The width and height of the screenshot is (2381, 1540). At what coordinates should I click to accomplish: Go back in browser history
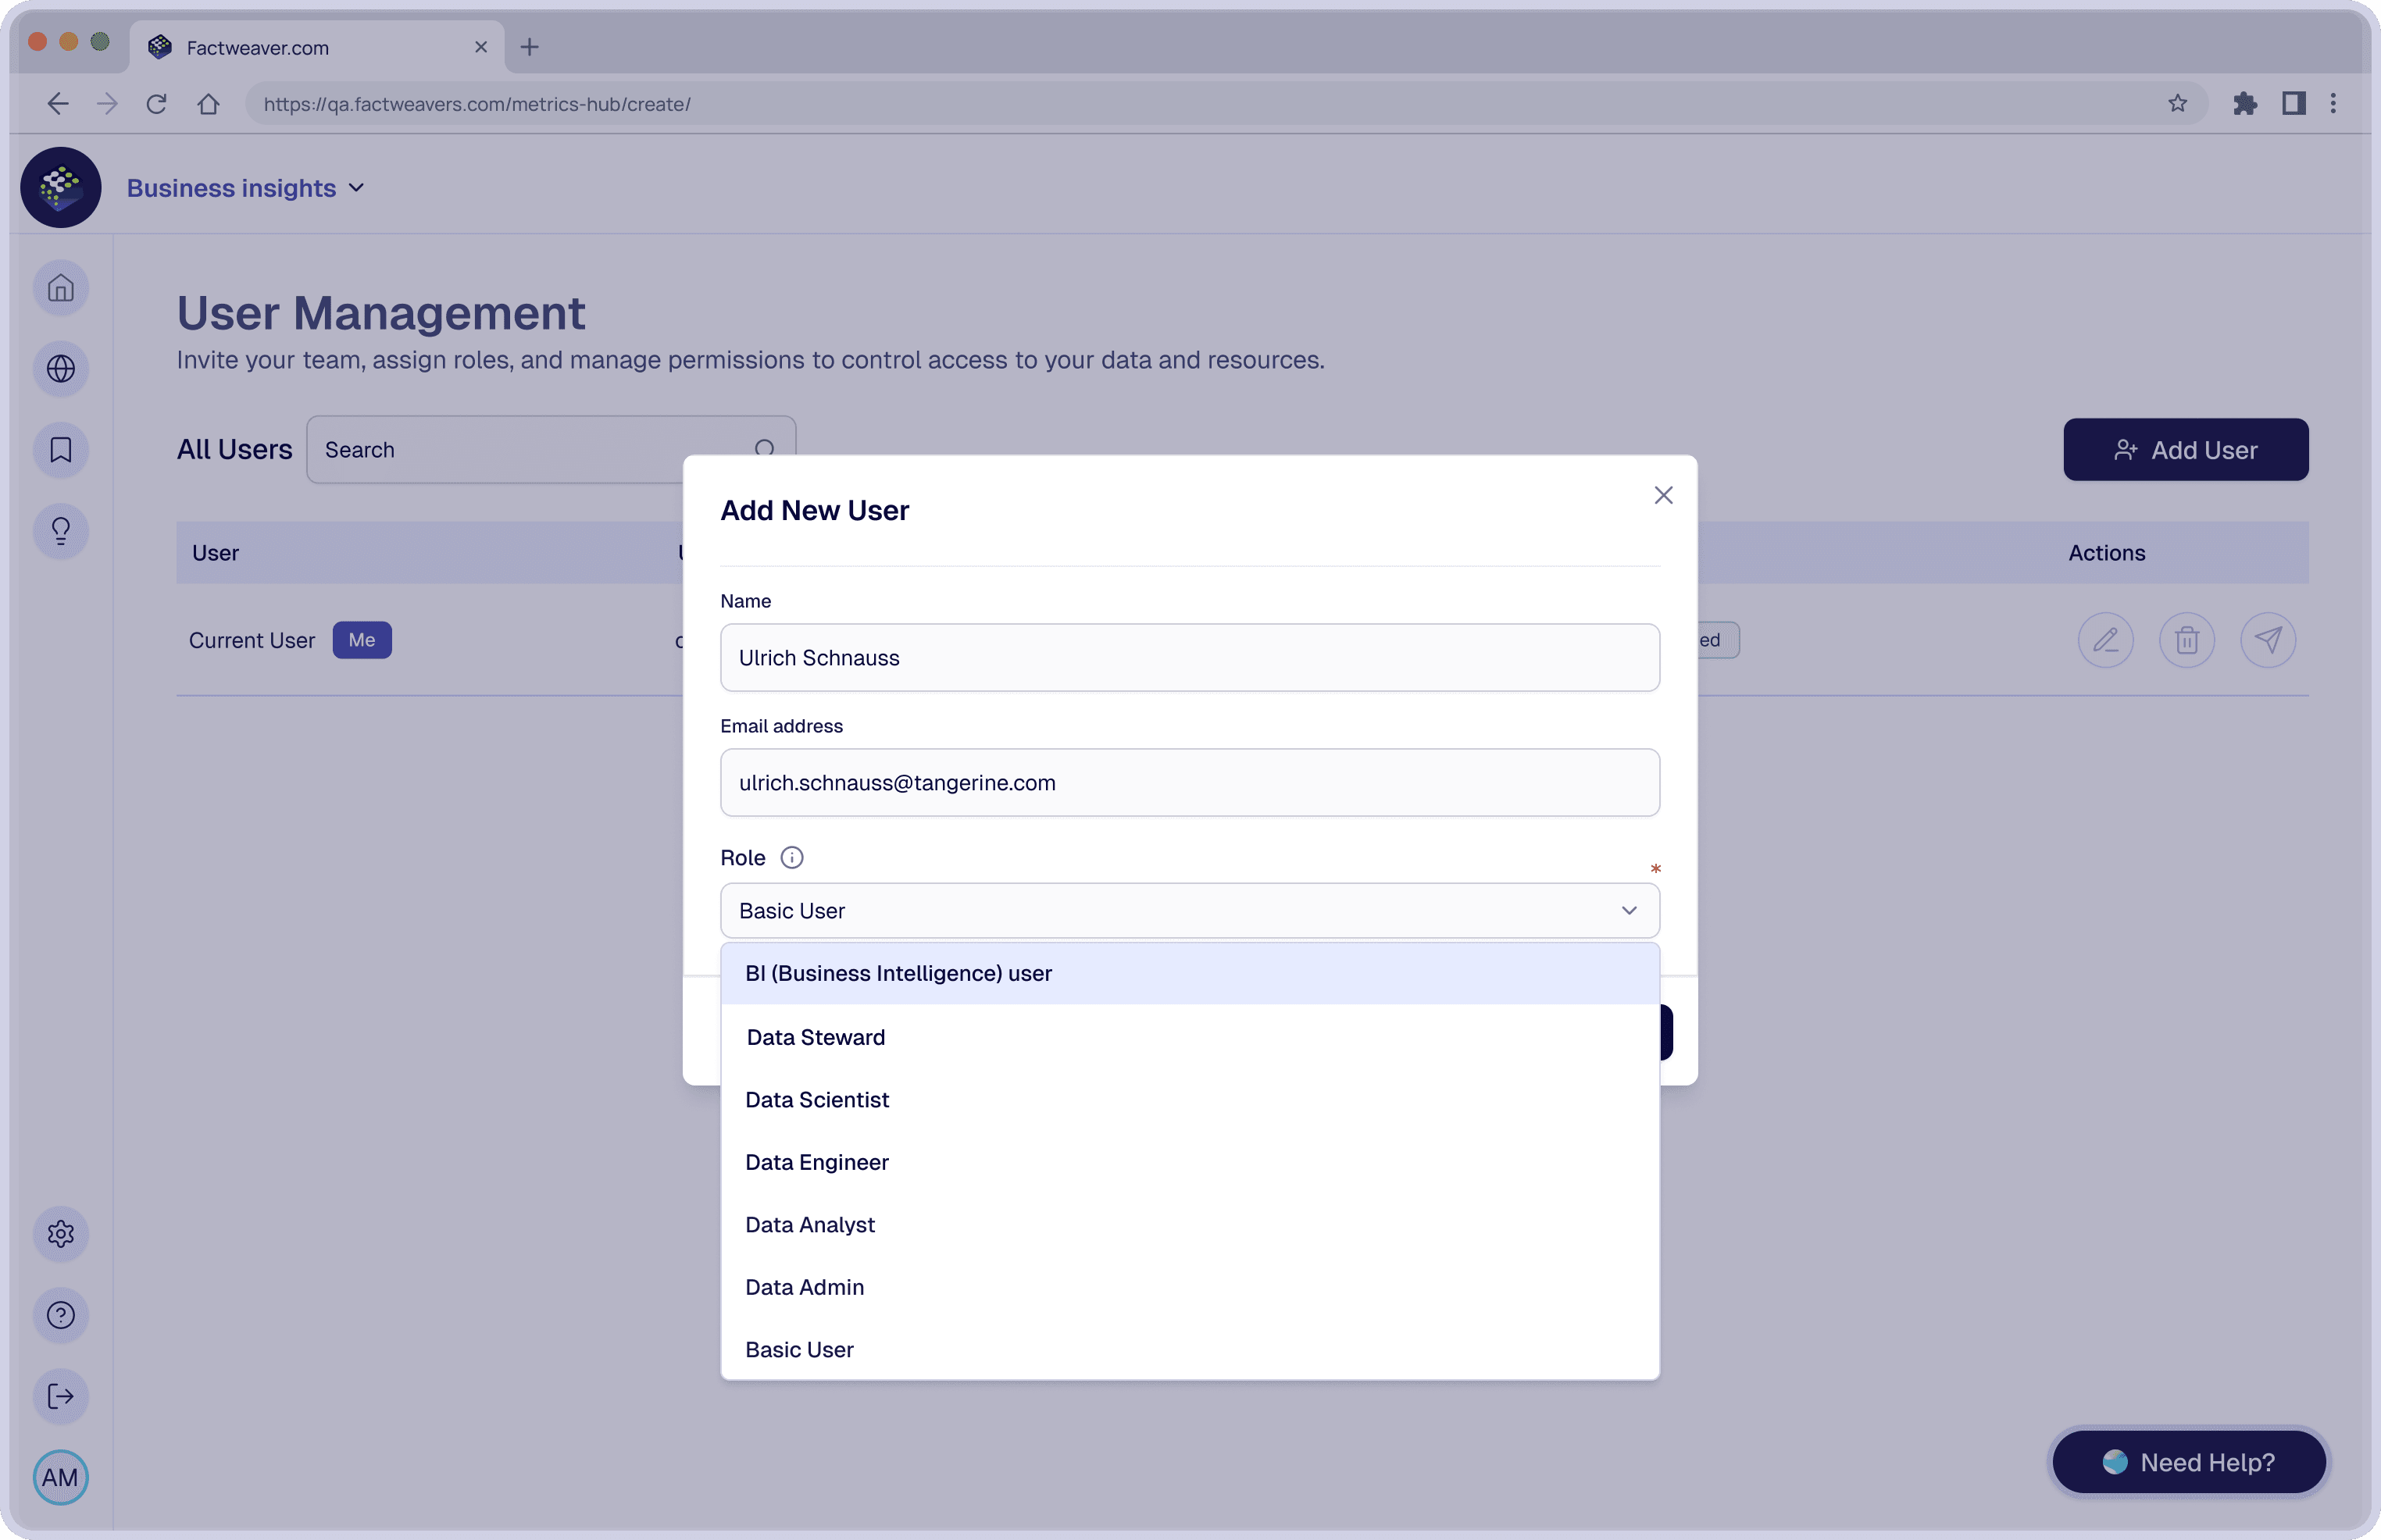(x=58, y=104)
